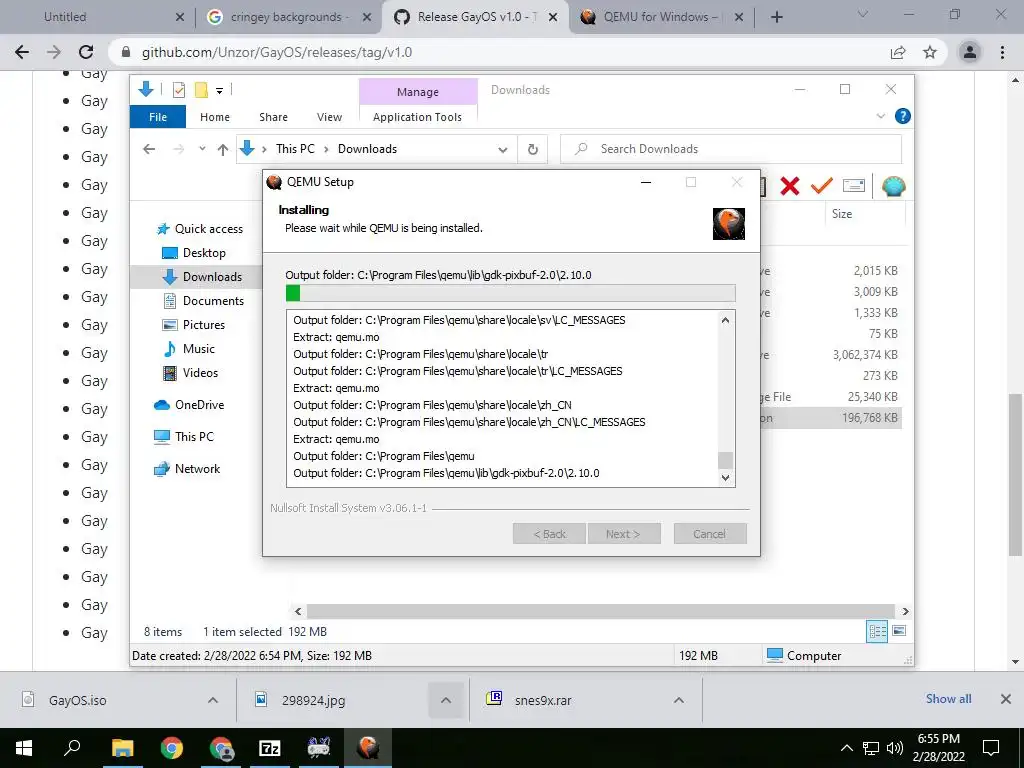1024x768 pixels.
Task: Click QEMU installer icon in taskbar
Action: pos(368,748)
